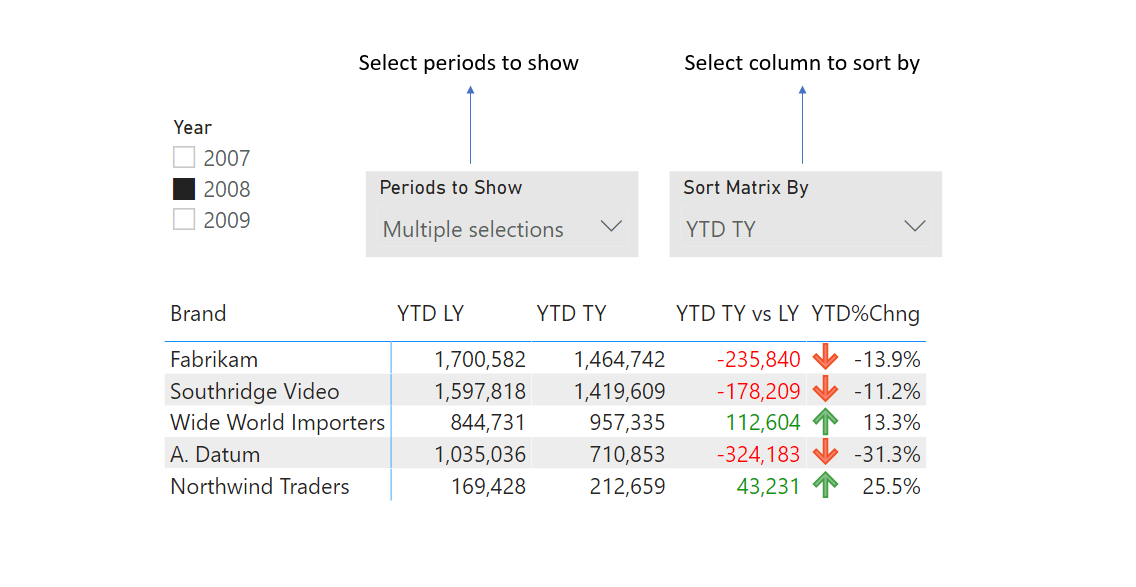Screen dimensions: 1136x587
Task: Click the 'Select periods to show' caption
Action: click(469, 63)
